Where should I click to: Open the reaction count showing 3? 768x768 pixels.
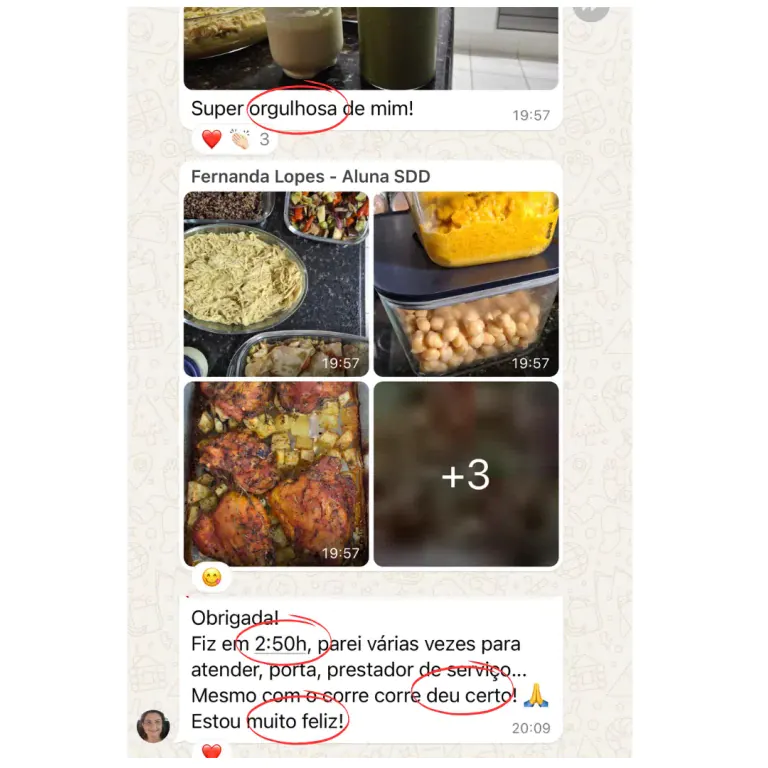tap(264, 139)
